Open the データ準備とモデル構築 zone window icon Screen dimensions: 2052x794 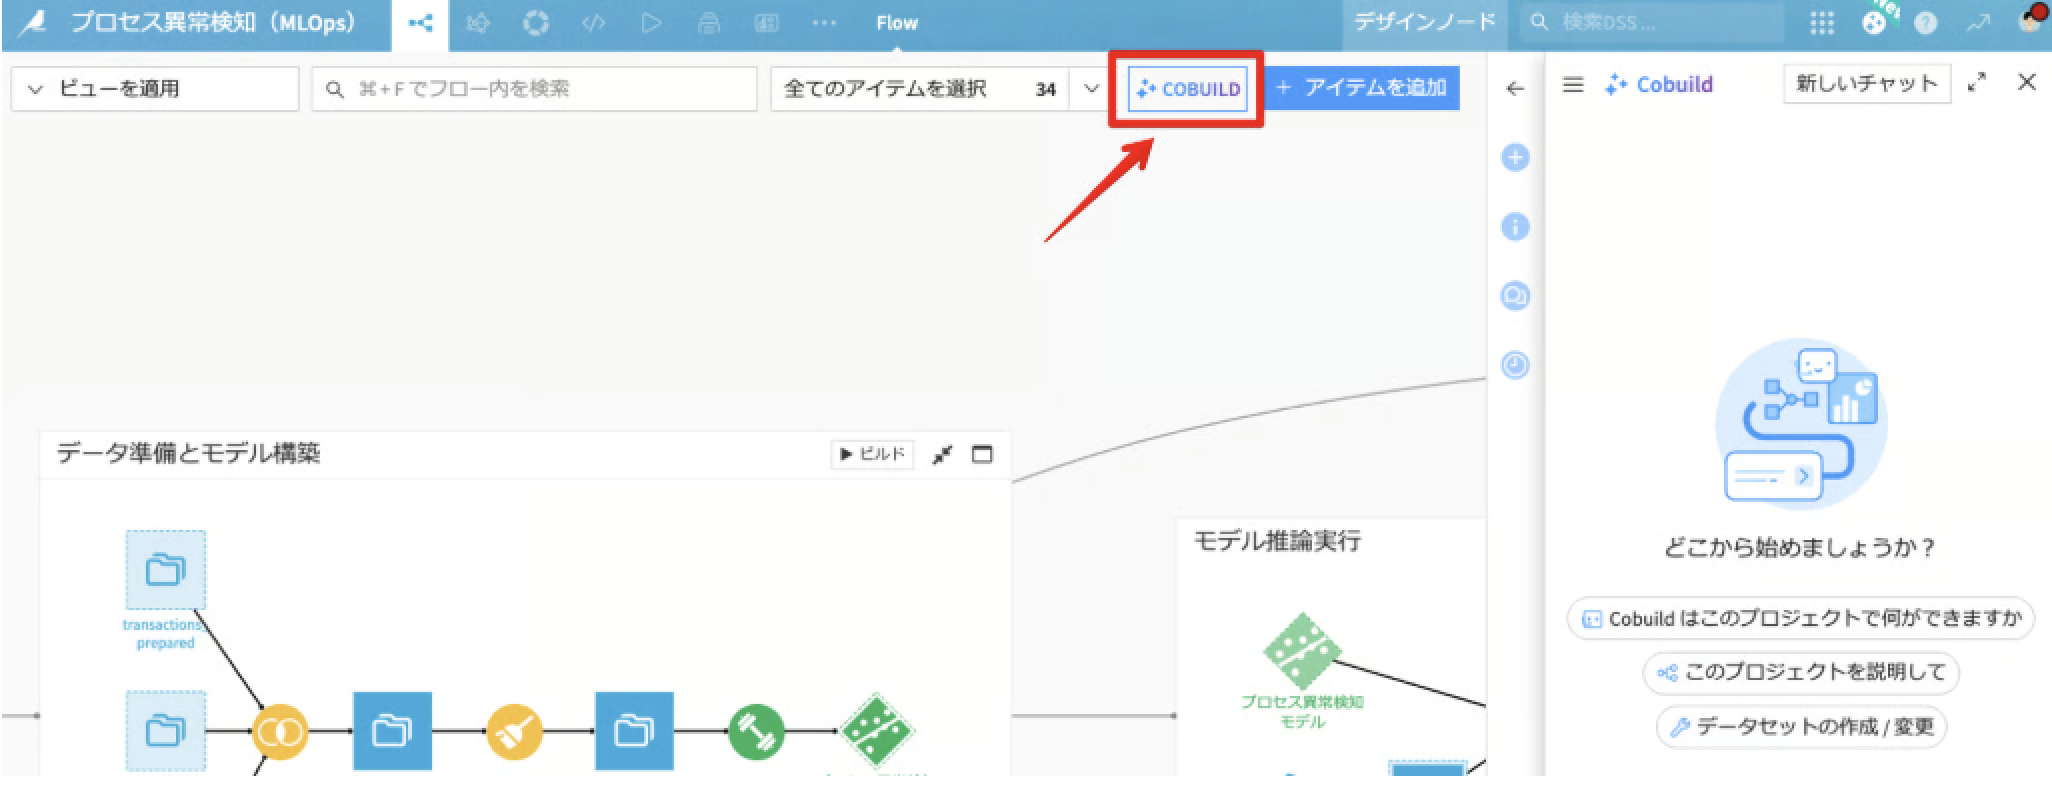[x=982, y=455]
